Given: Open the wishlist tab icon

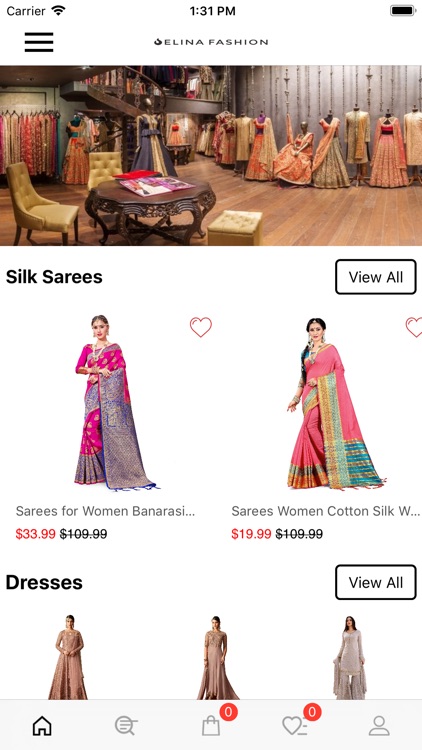Looking at the screenshot, I should coord(295,726).
